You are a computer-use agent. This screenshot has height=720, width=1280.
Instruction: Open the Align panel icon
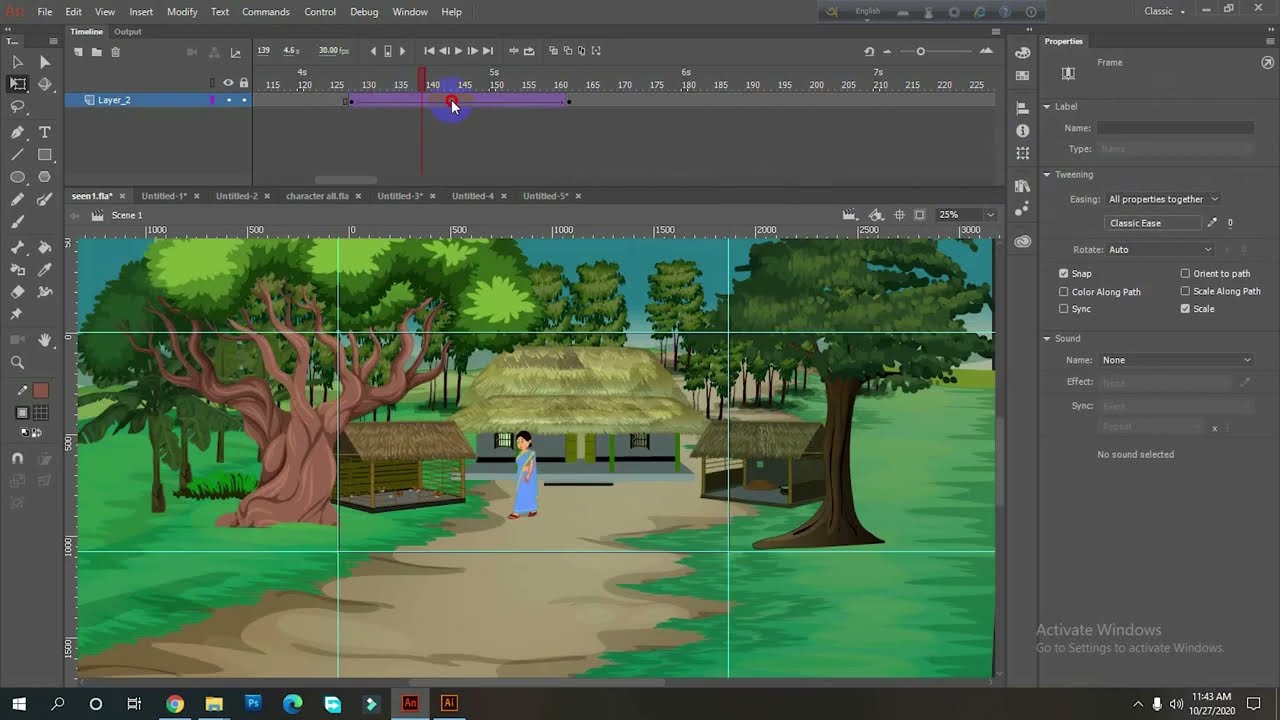coord(1022,108)
